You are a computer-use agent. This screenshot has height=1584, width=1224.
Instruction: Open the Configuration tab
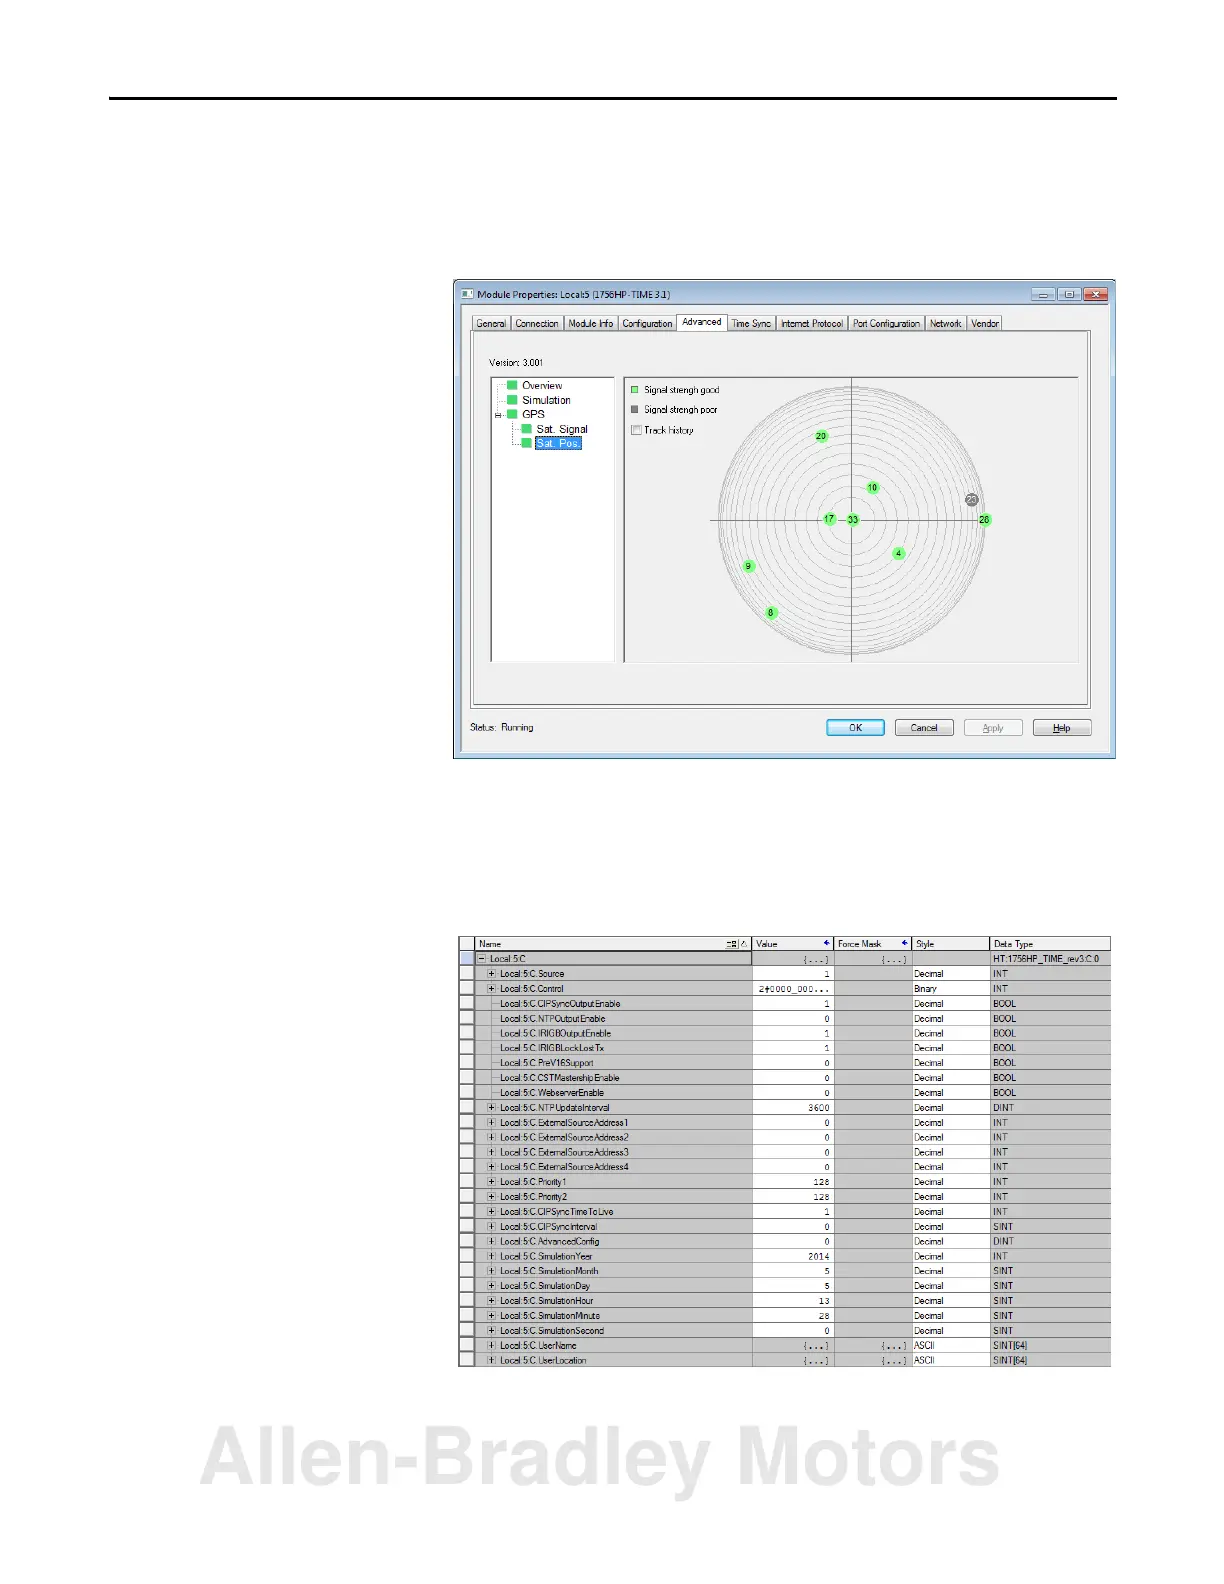tap(647, 324)
